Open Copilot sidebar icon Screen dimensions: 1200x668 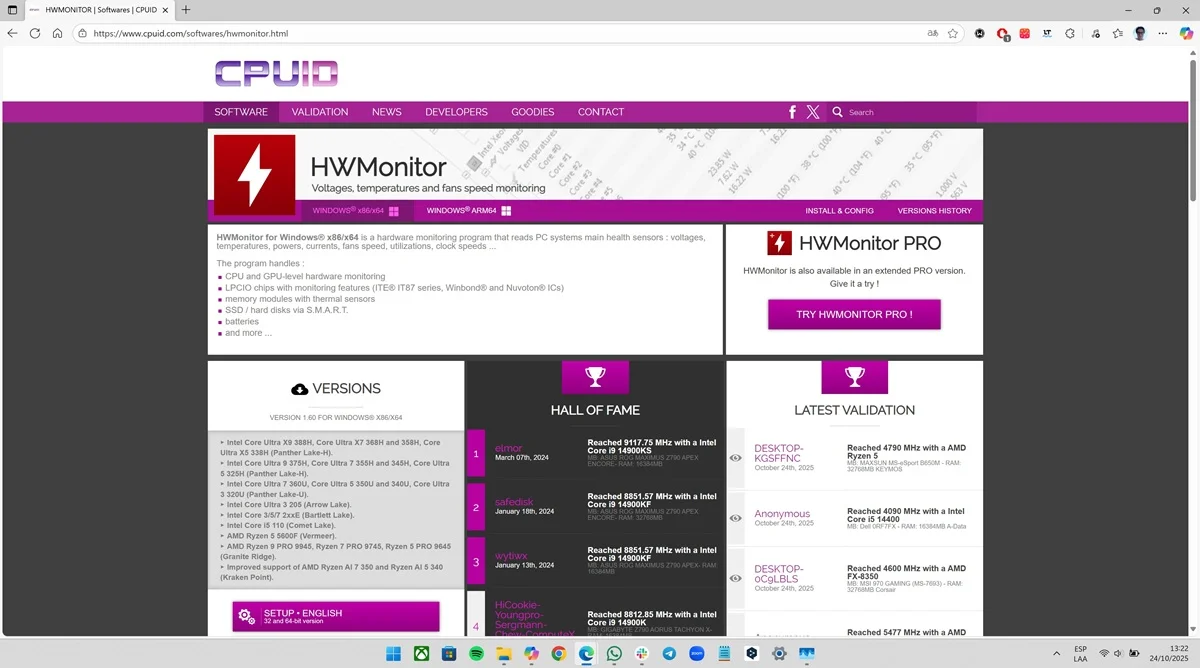coord(1186,33)
